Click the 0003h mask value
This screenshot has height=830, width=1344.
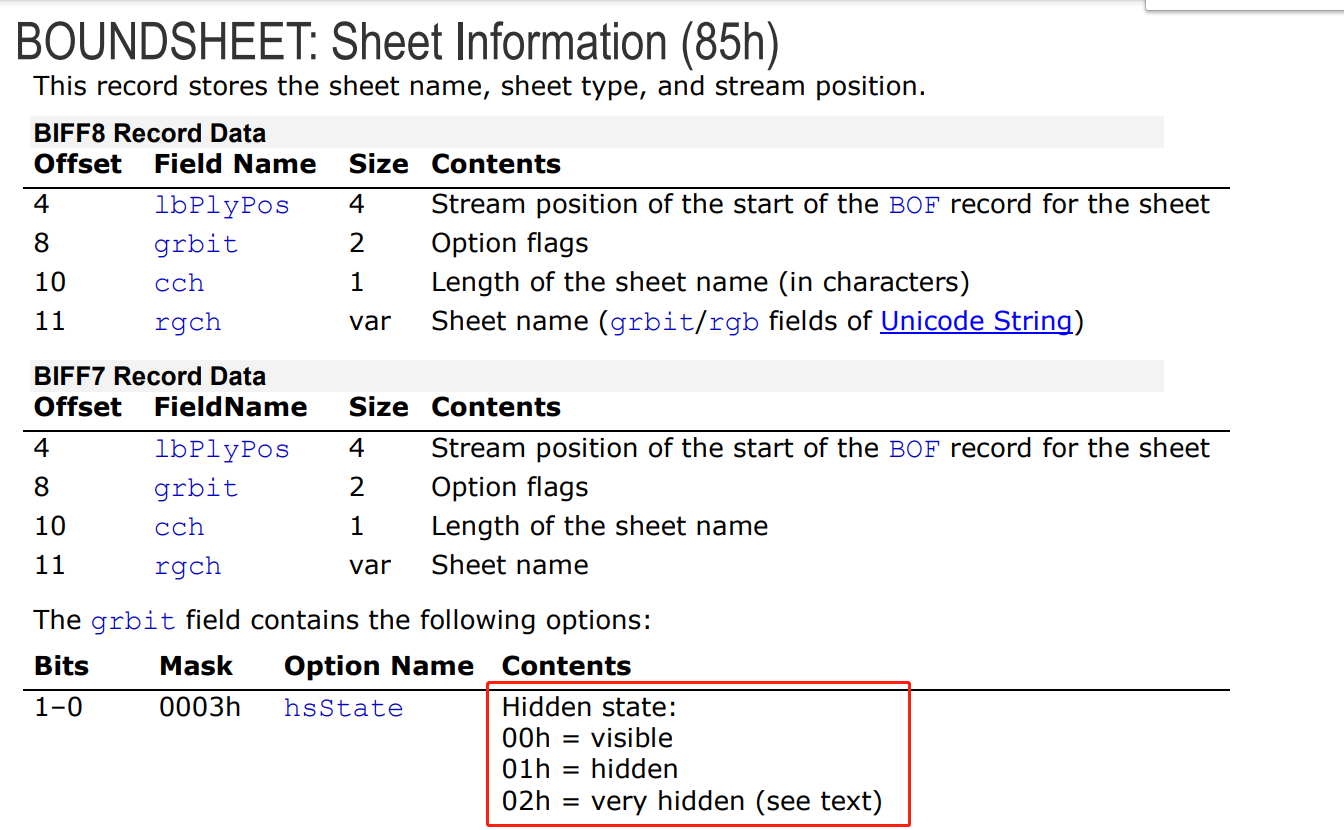pos(200,708)
